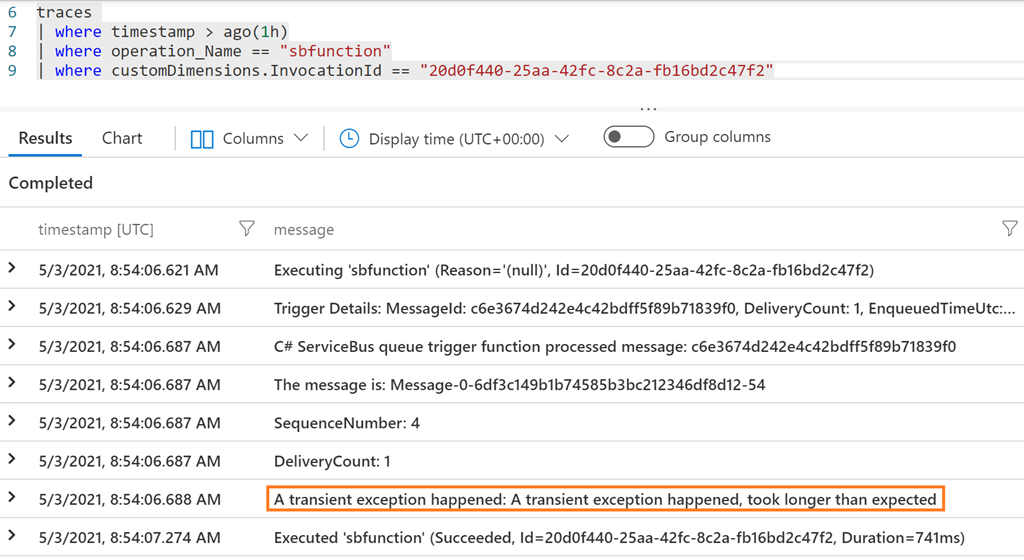
Task: Filter the message column
Action: pyautogui.click(x=1010, y=228)
